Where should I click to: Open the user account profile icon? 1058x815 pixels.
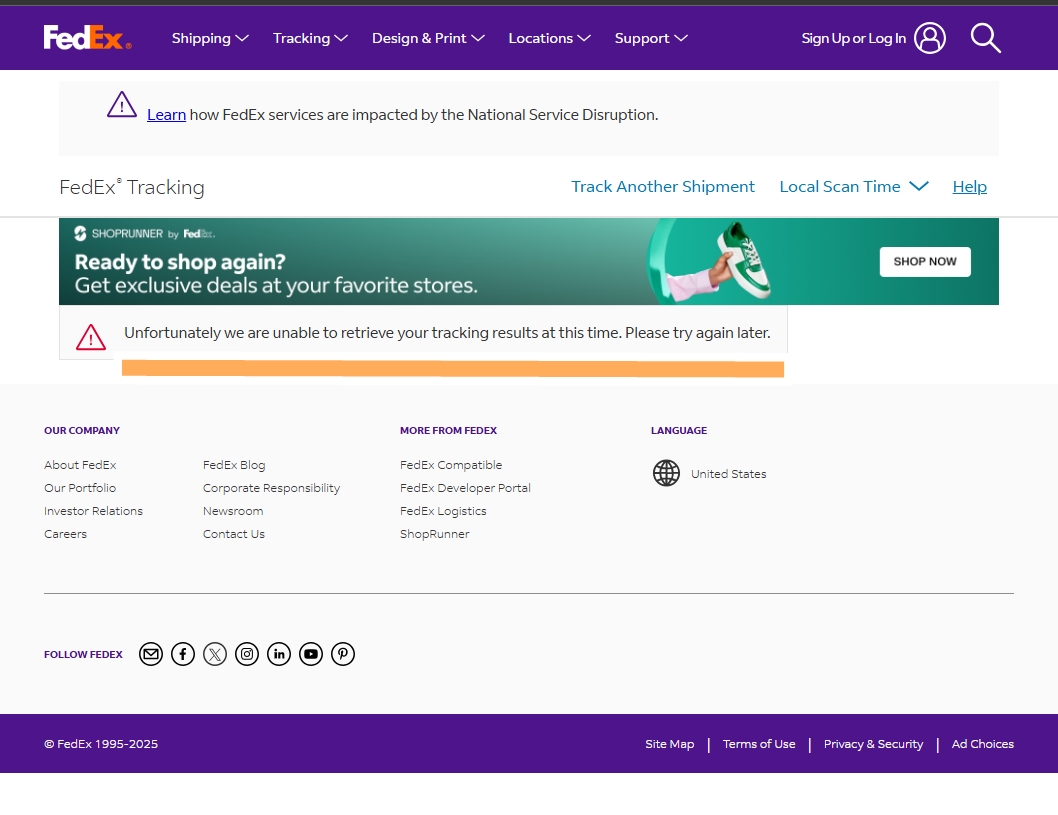930,38
